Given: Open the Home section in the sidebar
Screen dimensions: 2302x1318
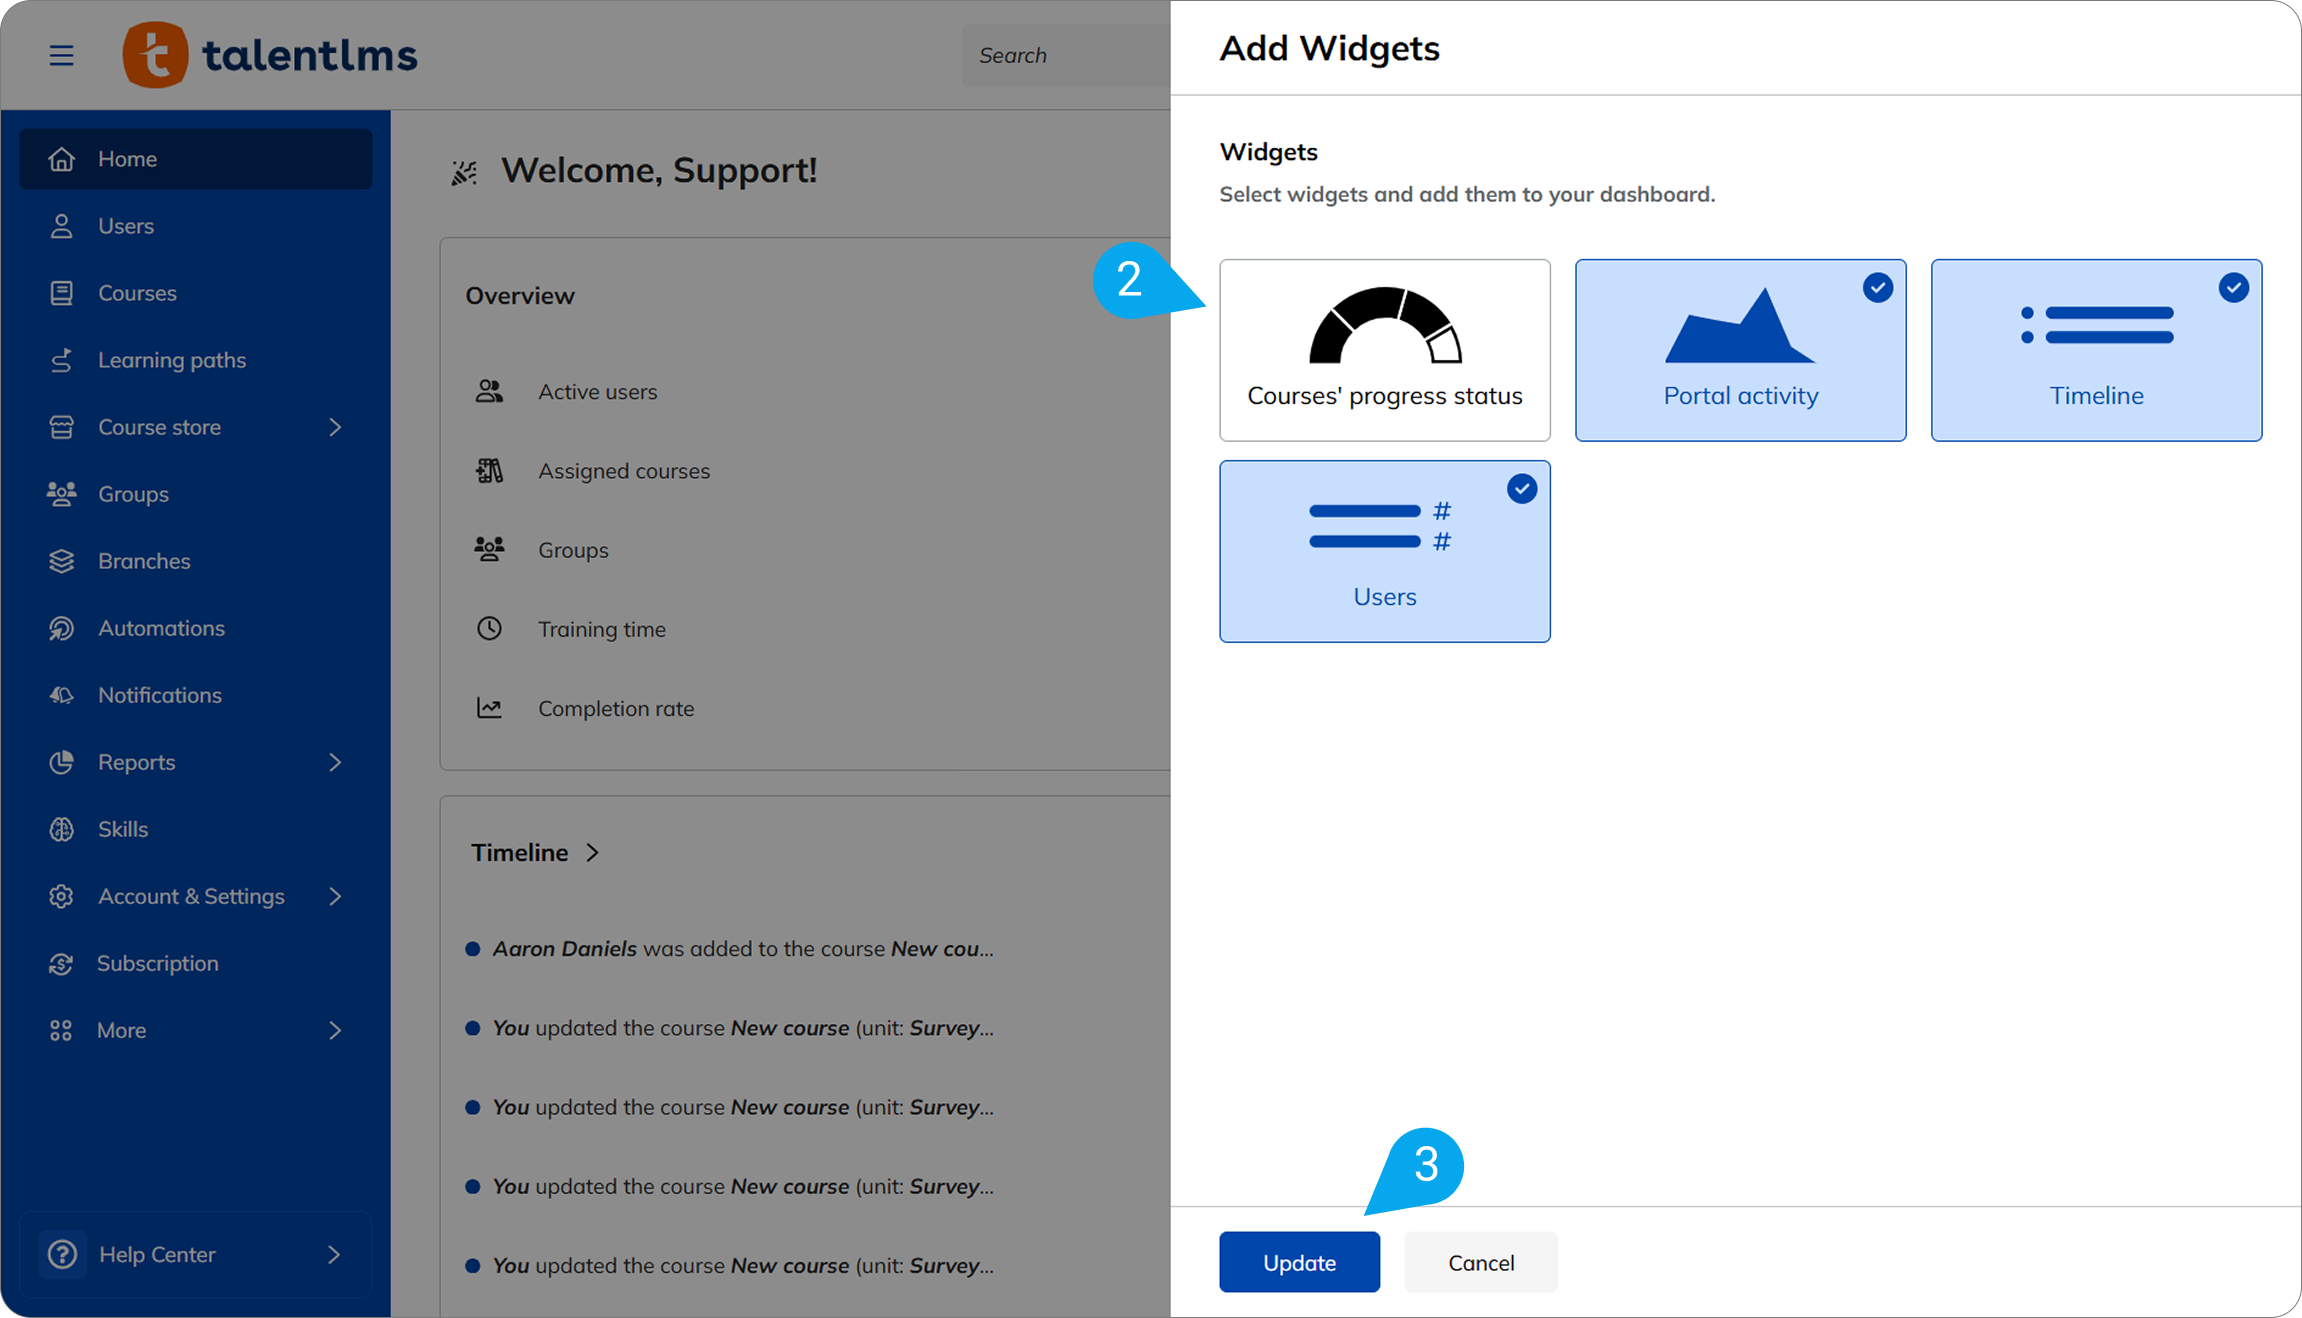Looking at the screenshot, I should pyautogui.click(x=127, y=158).
